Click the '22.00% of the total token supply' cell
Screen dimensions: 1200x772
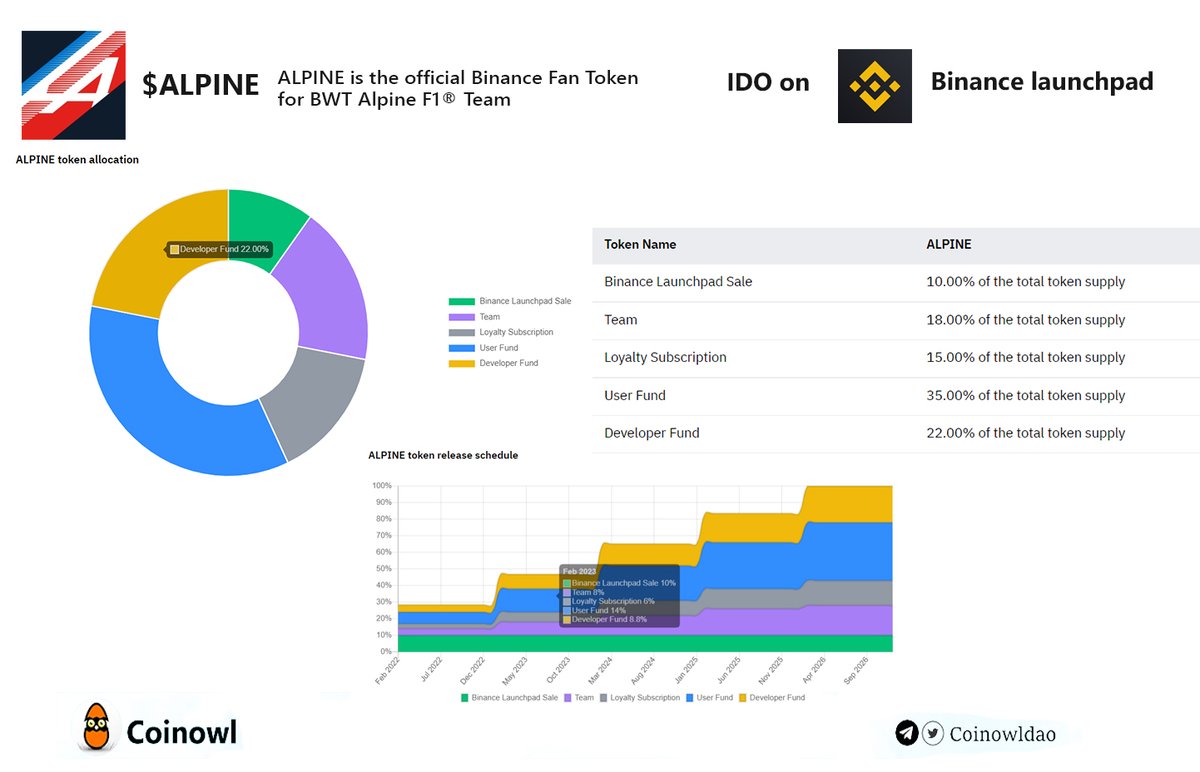pos(1026,433)
